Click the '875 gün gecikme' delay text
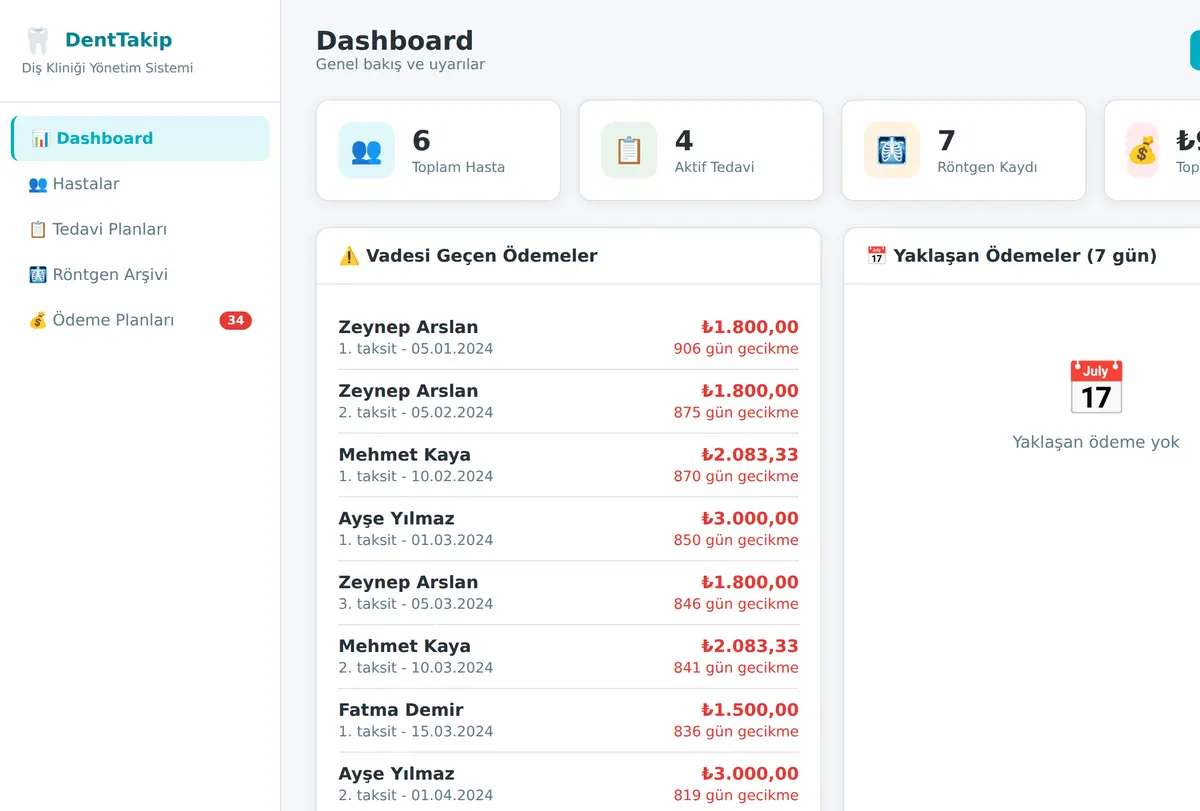Image resolution: width=1200 pixels, height=811 pixels. coord(736,413)
